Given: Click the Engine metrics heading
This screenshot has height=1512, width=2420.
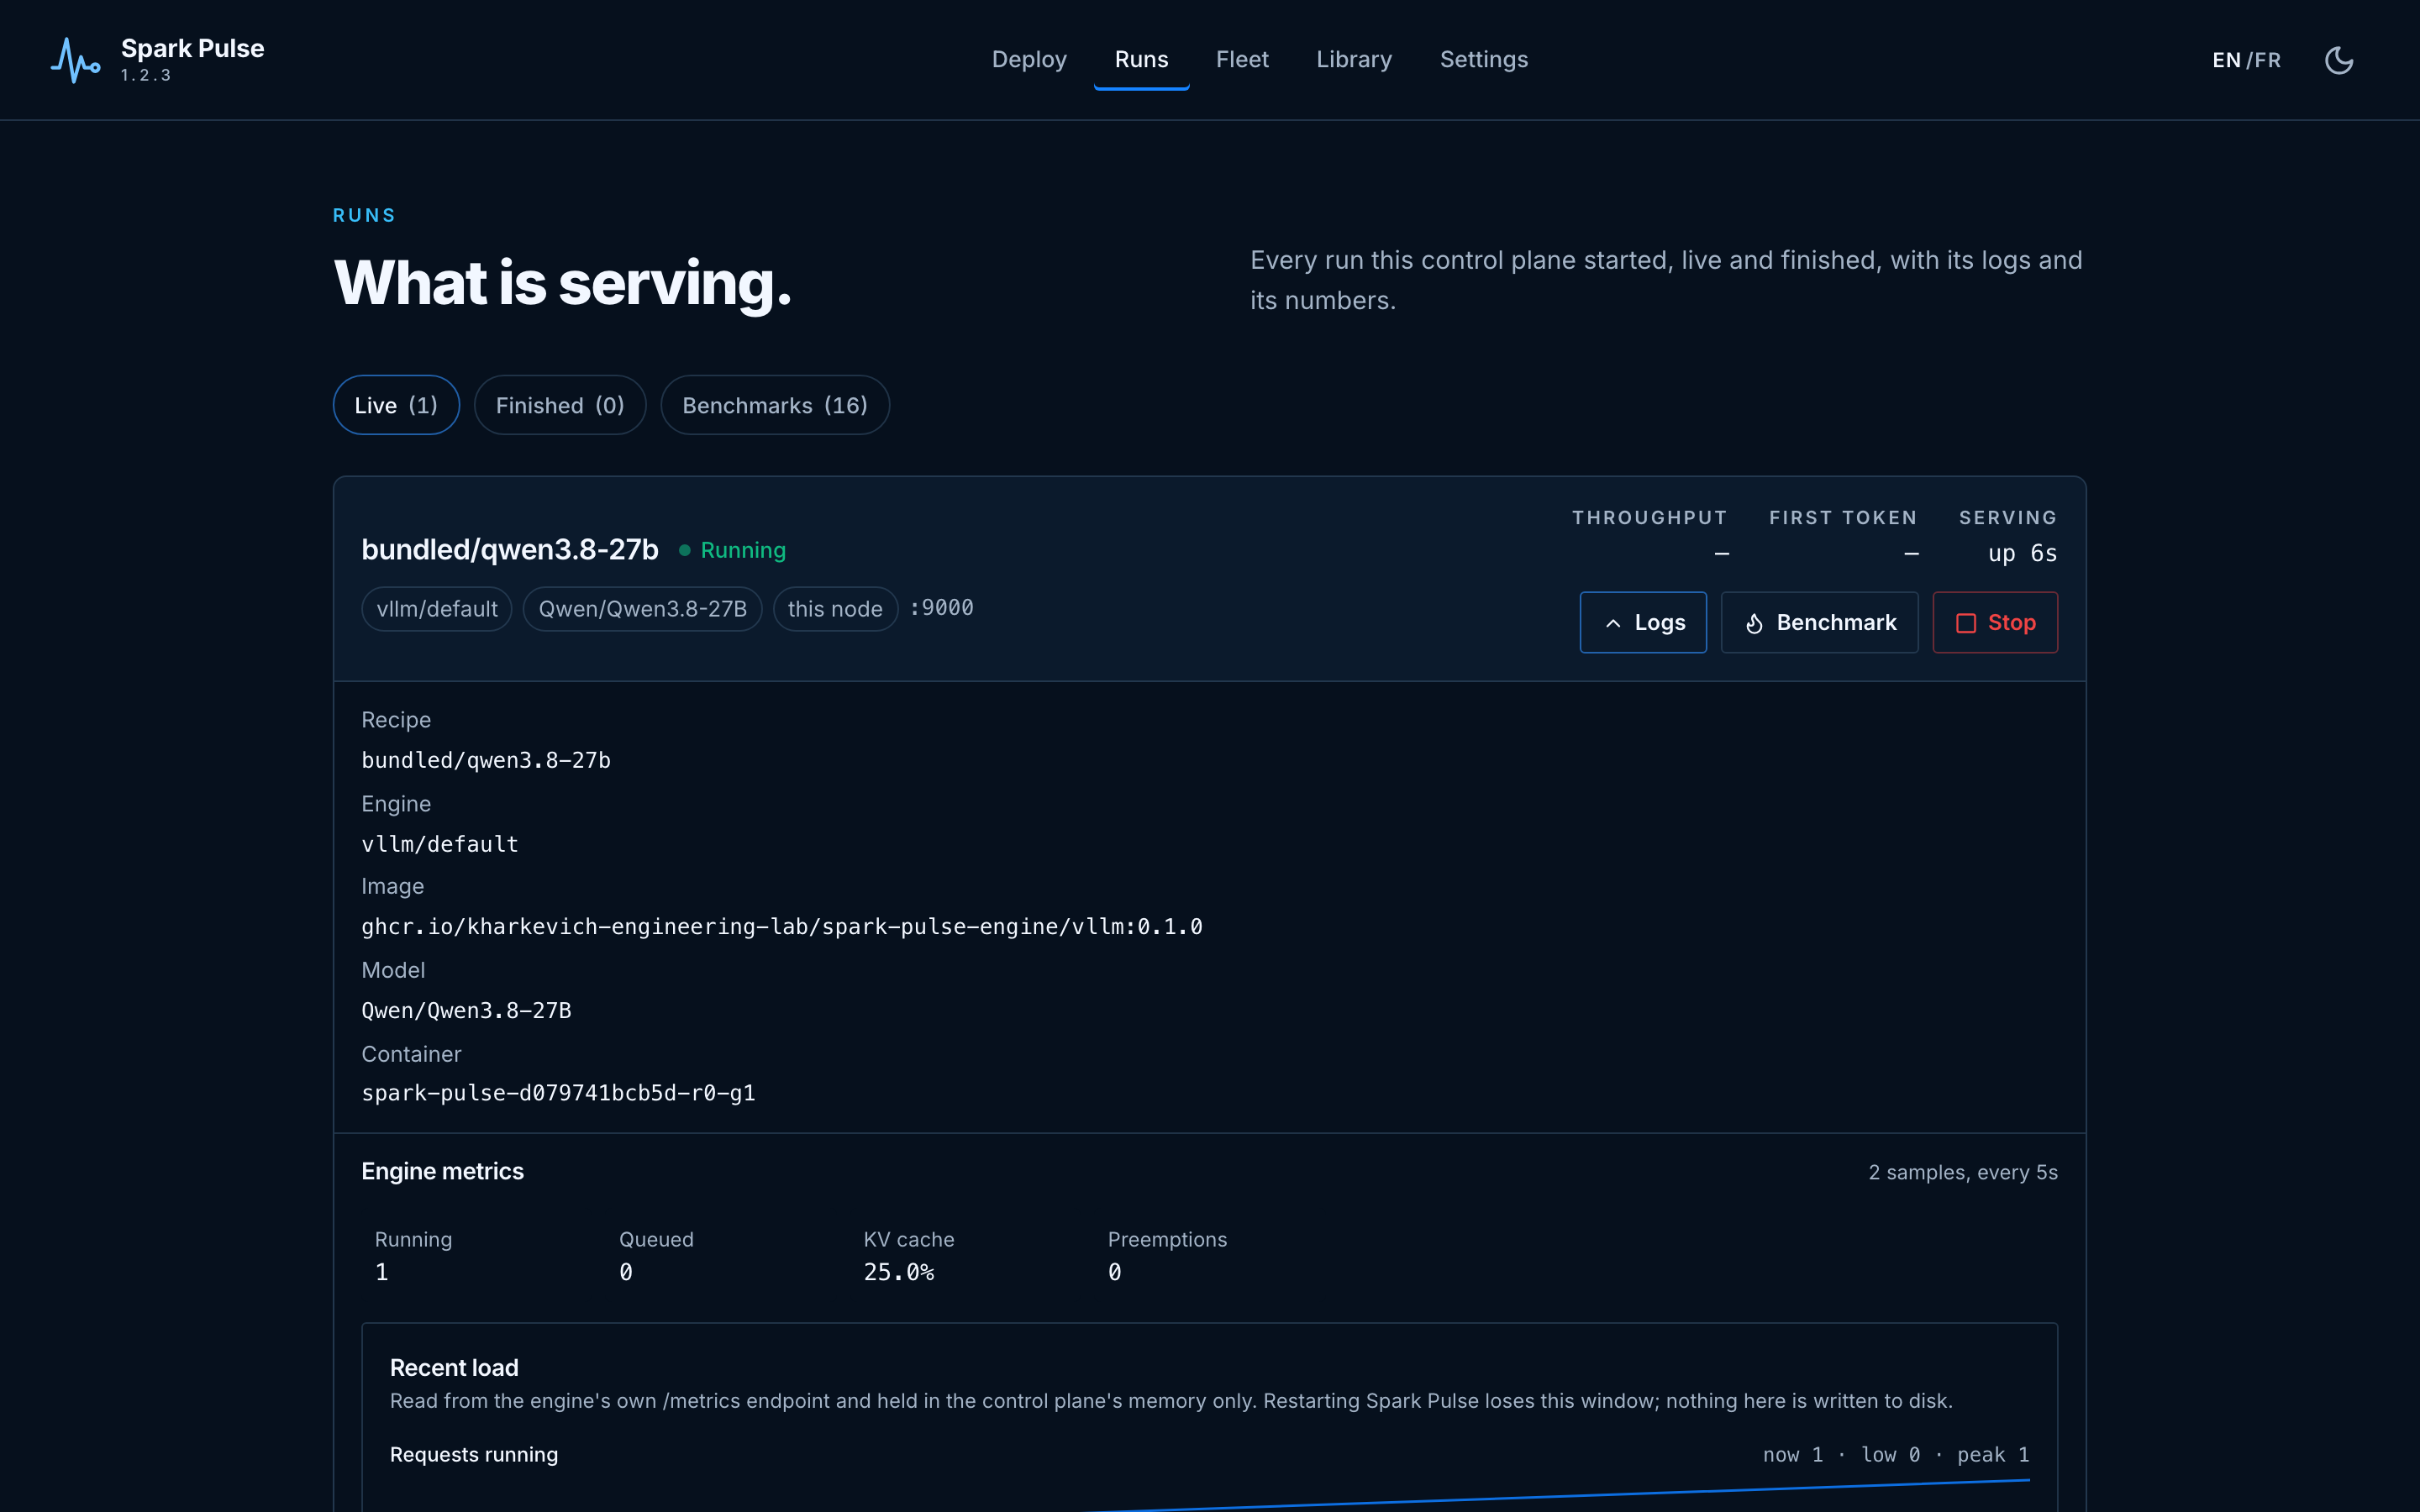Looking at the screenshot, I should point(442,1171).
